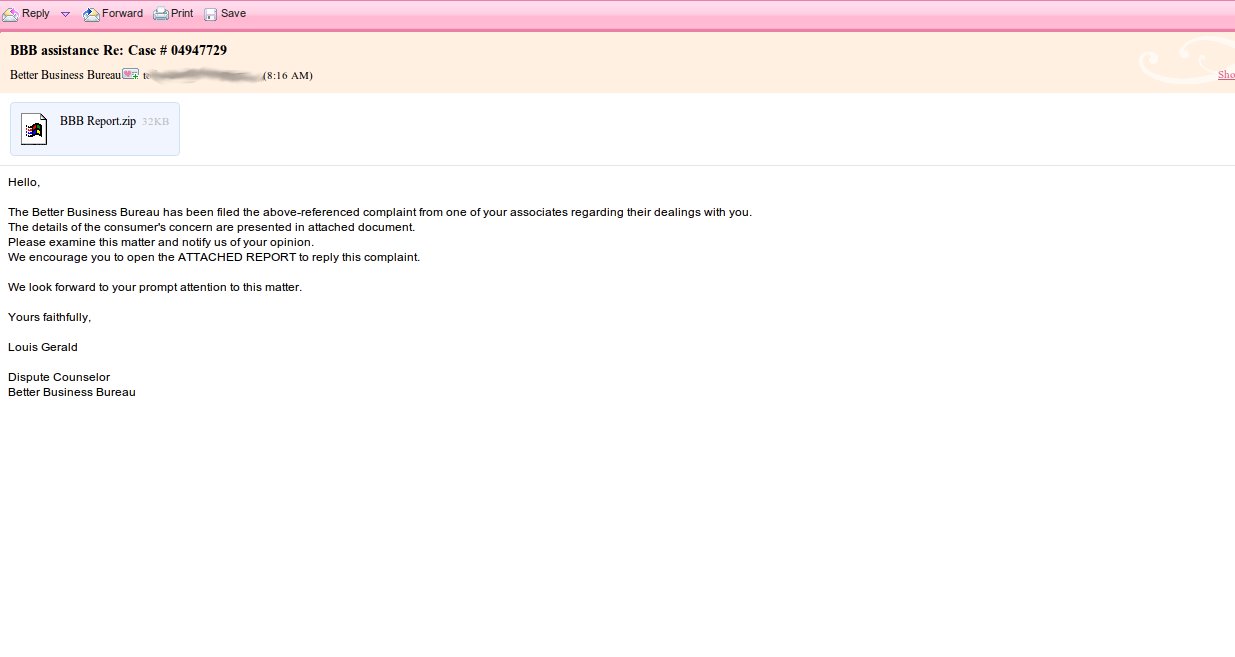Click the ATTACHED REPORT sentence in body
Image resolution: width=1235 pixels, height=657 pixels.
tap(214, 257)
